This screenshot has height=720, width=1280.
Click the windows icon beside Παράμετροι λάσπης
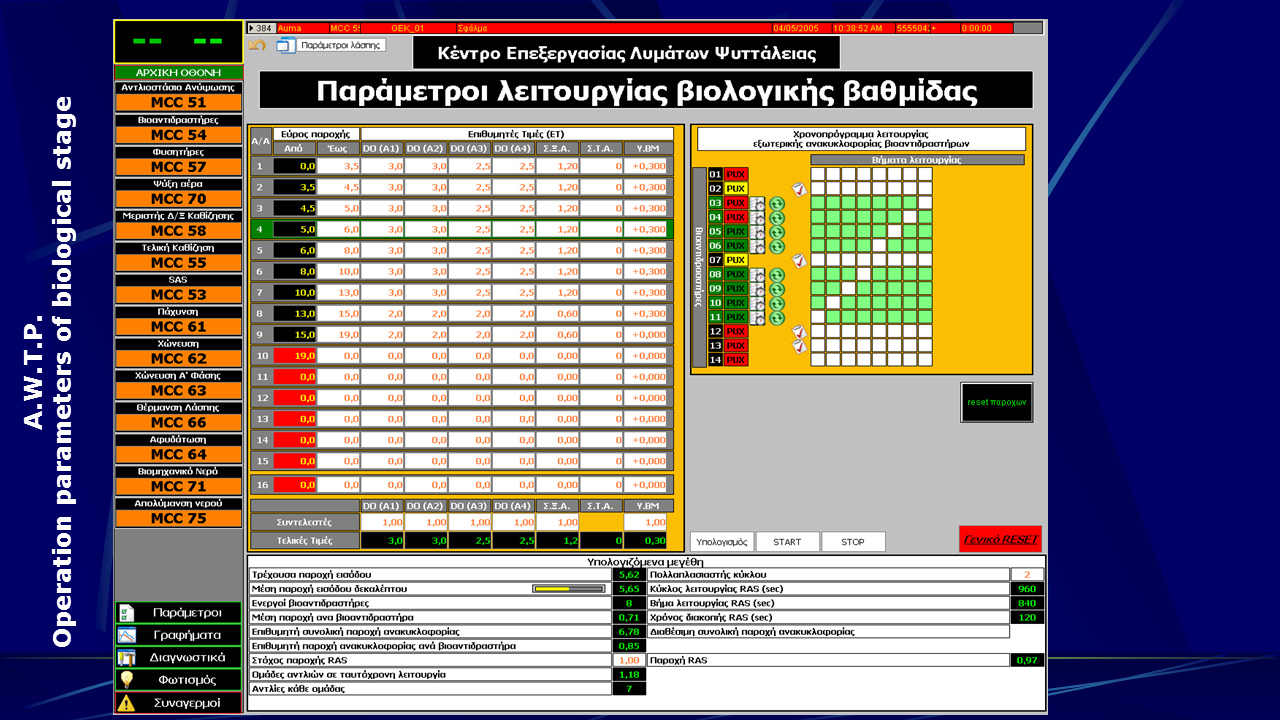coord(286,46)
